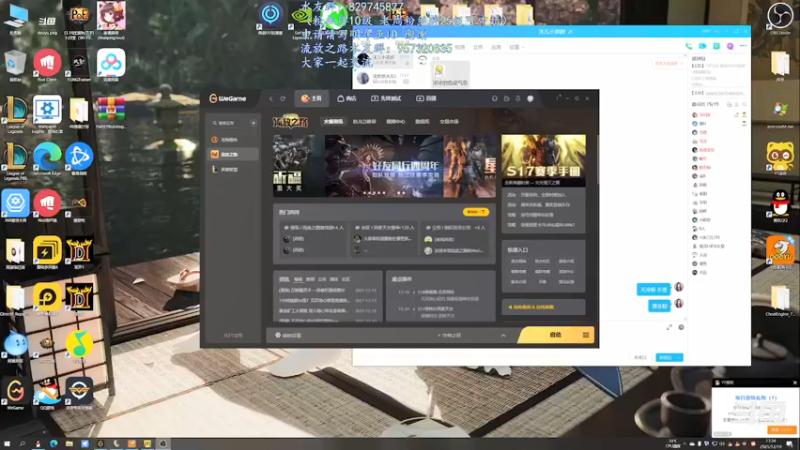Click the folder icon in WeGame header
Screen dimensions: 800x450
coord(507,98)
